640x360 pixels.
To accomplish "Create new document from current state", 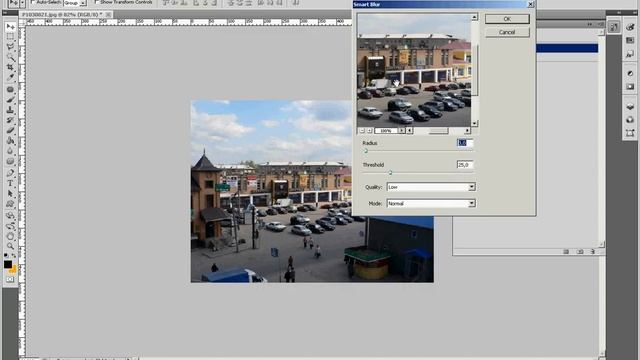I will pyautogui.click(x=566, y=251).
